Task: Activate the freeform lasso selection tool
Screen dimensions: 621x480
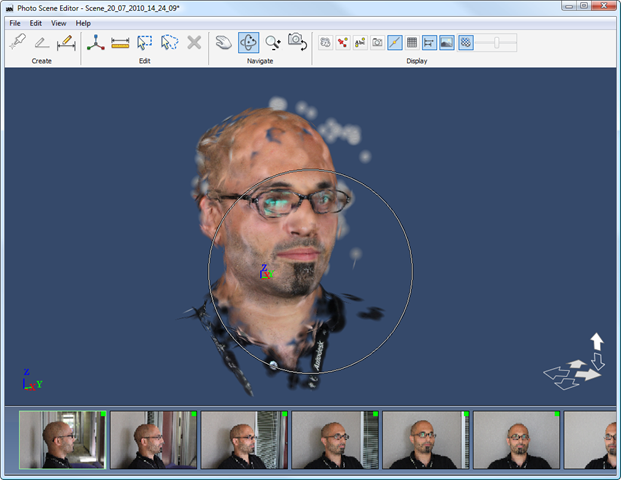Action: (x=169, y=42)
